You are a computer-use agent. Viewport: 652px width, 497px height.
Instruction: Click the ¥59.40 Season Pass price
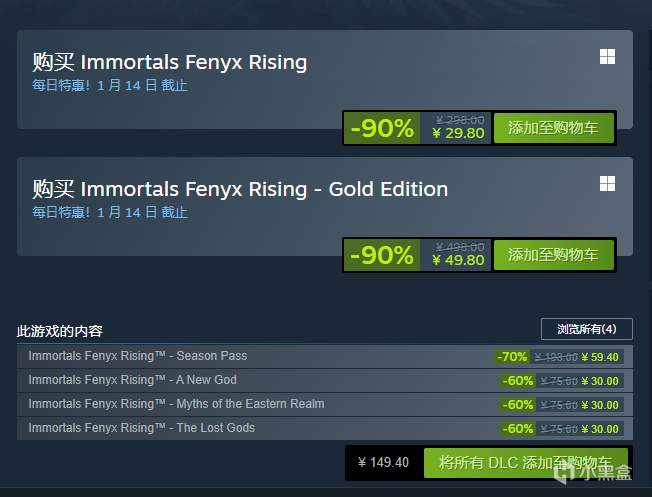603,357
